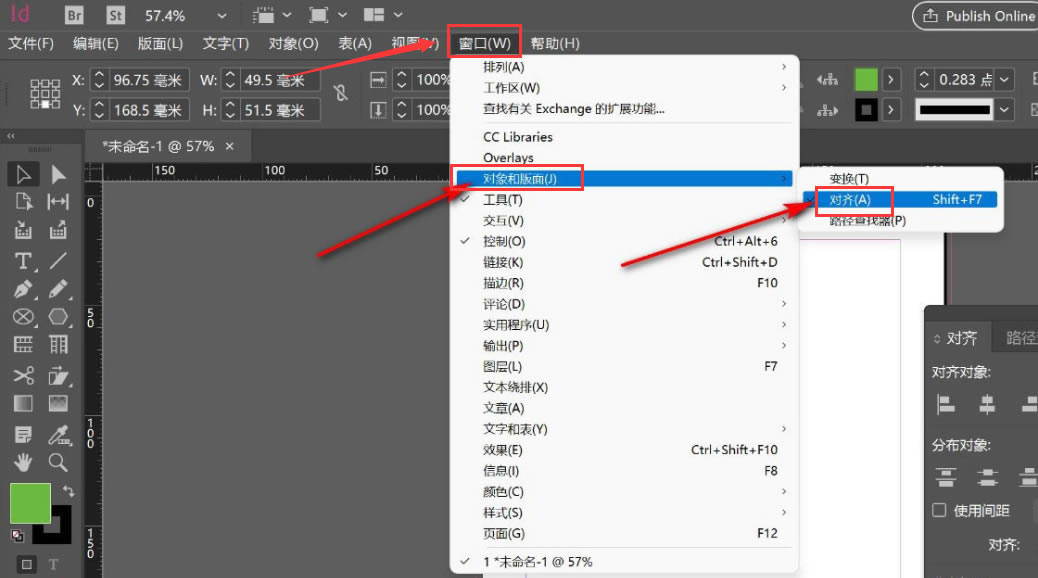The height and width of the screenshot is (578, 1038).
Task: Select the Pencil tool
Action: point(58,289)
